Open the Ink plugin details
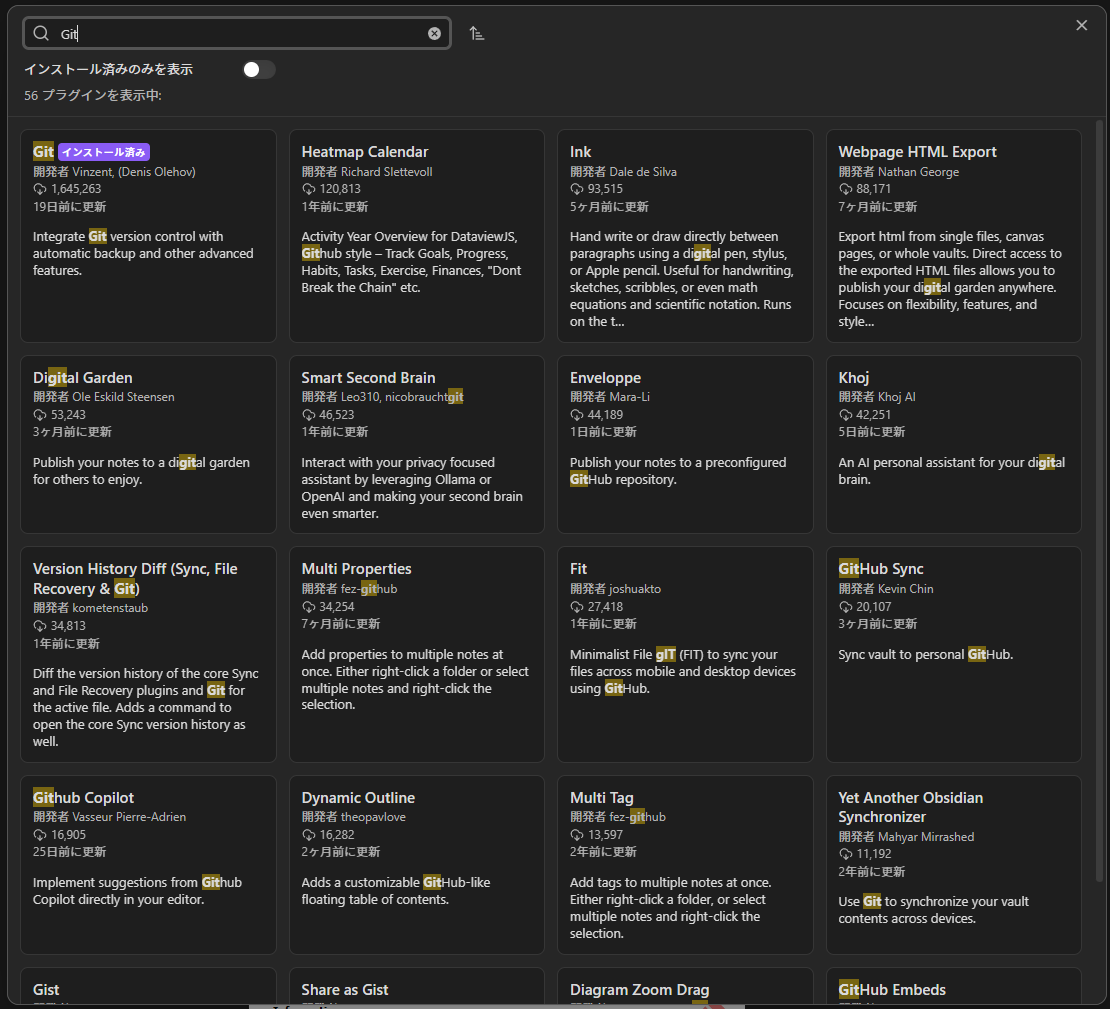 coord(684,235)
